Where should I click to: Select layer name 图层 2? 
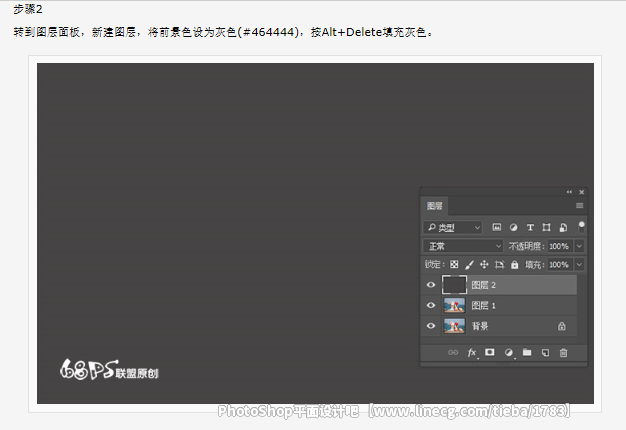pyautogui.click(x=483, y=285)
